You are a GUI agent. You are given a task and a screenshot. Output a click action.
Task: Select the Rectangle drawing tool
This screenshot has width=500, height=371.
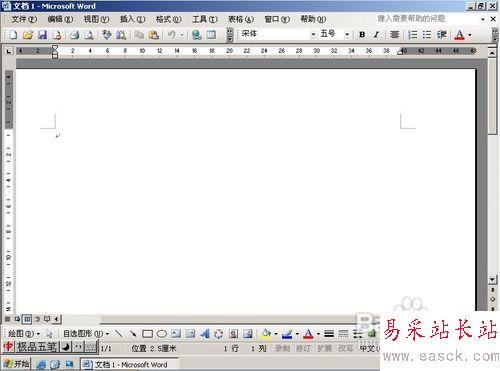147,333
